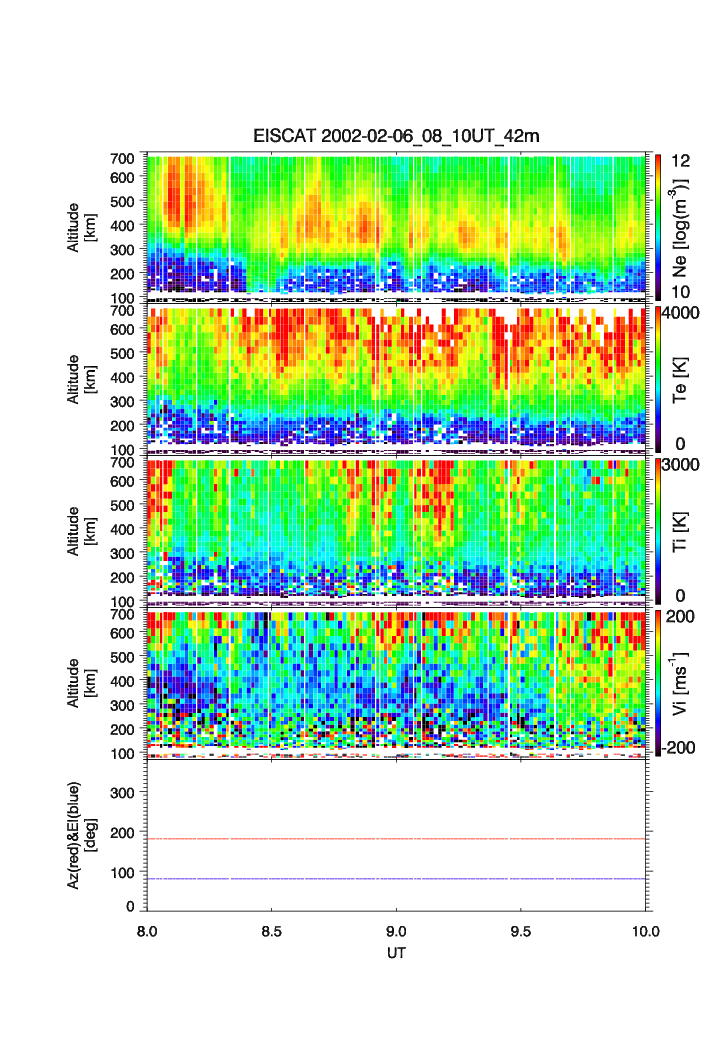This screenshot has height=1063, width=708.
Task: Click the 9.5 tick on UT axis
Action: (521, 930)
